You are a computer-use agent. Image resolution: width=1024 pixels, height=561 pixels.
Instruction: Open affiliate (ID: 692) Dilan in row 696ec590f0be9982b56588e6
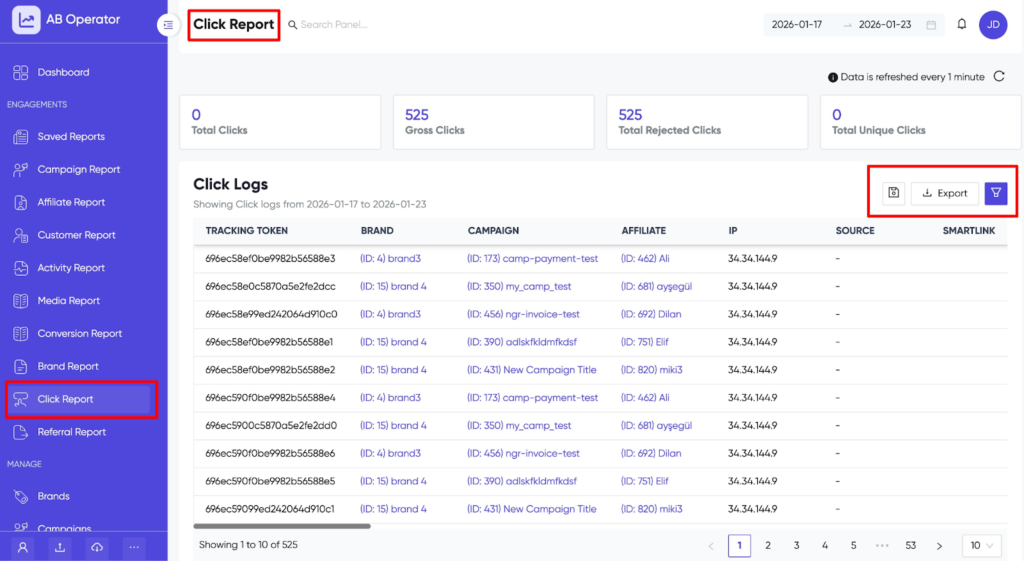click(651, 453)
